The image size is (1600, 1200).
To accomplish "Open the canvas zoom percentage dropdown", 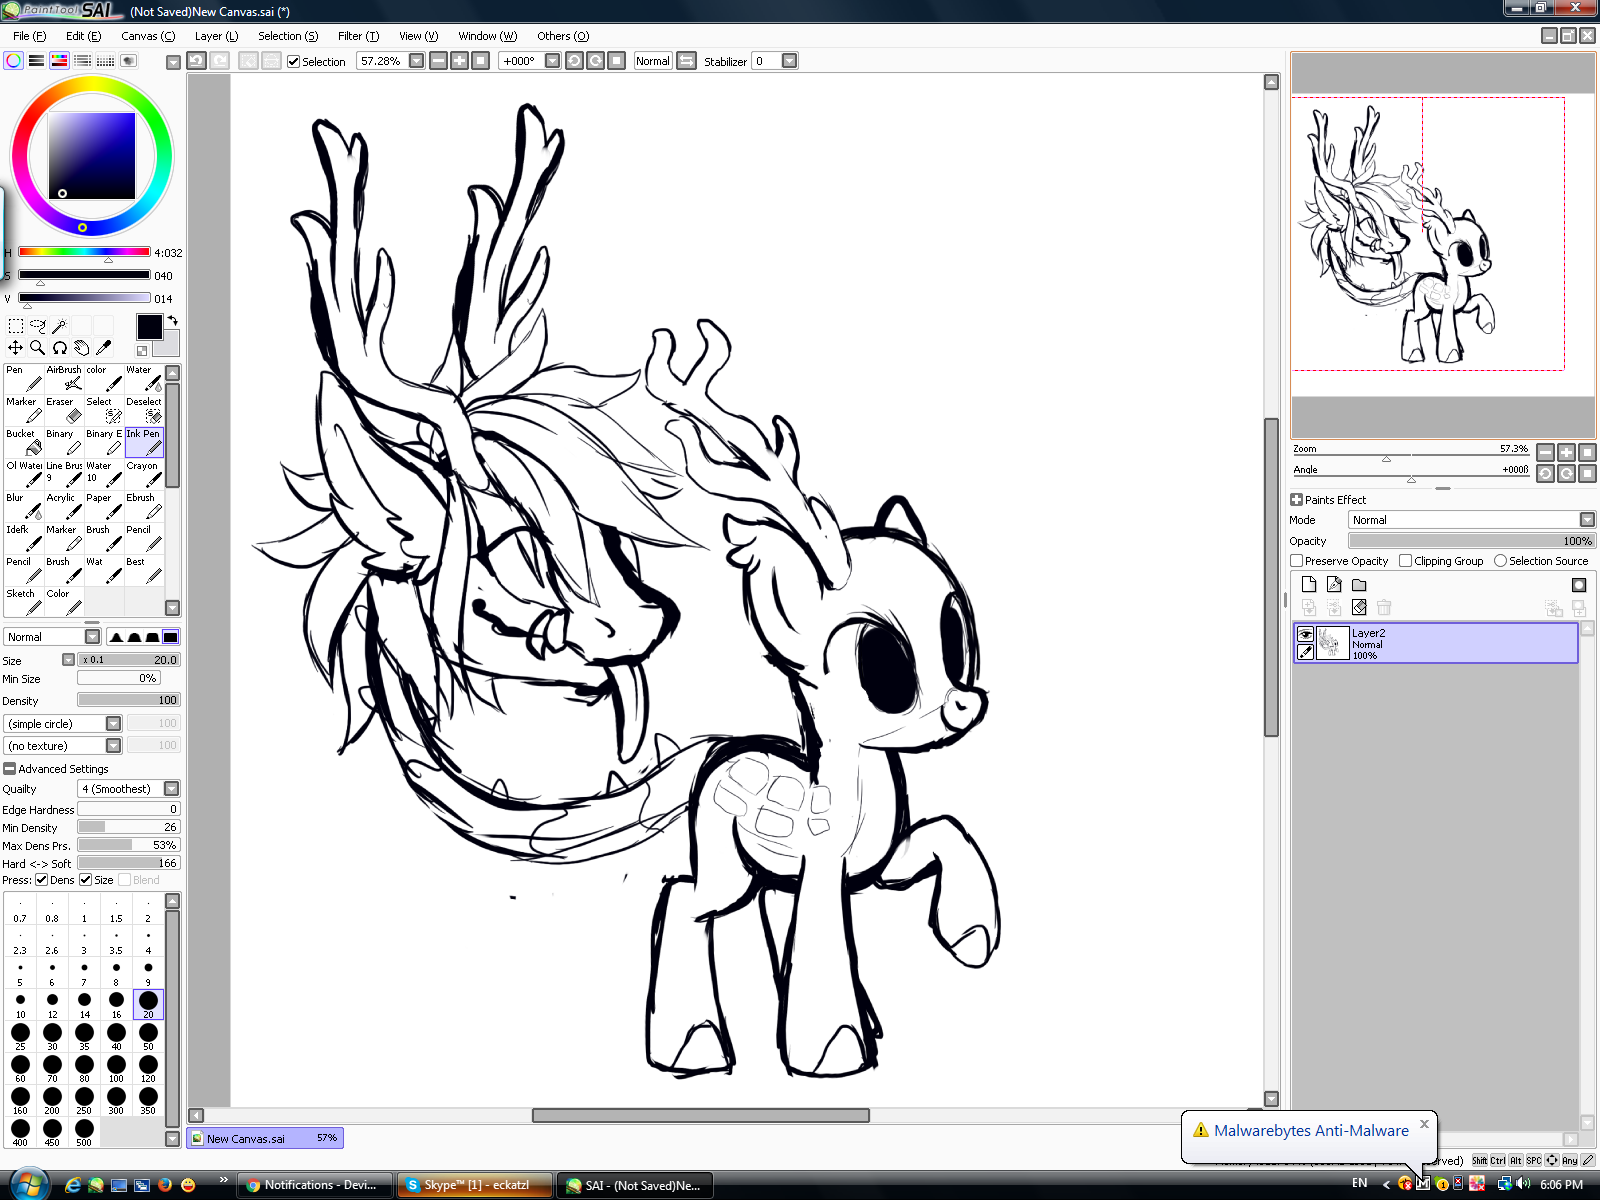I will (417, 61).
